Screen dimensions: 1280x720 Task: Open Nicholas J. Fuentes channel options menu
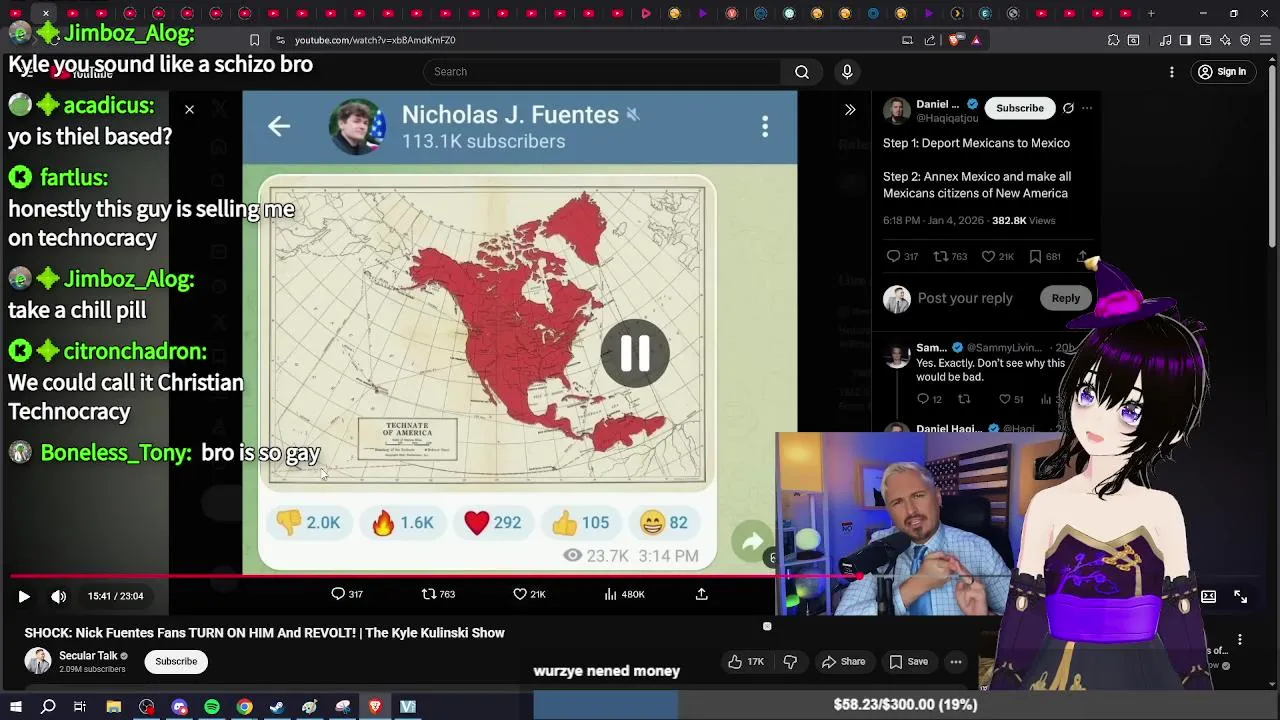tap(765, 126)
